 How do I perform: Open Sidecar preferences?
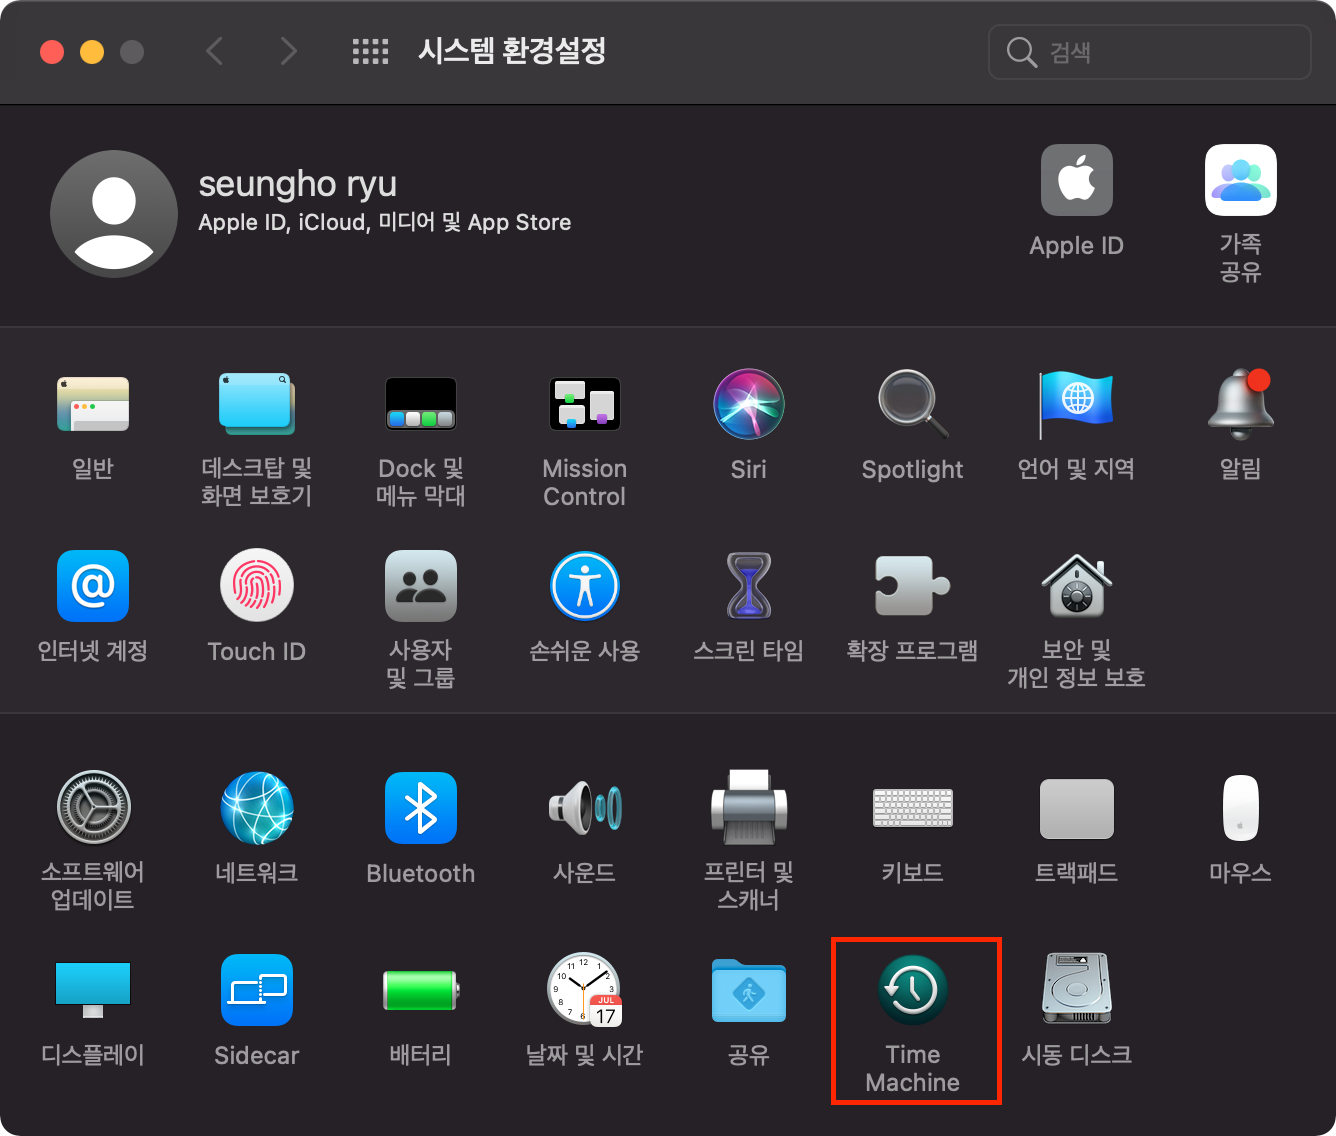257,990
